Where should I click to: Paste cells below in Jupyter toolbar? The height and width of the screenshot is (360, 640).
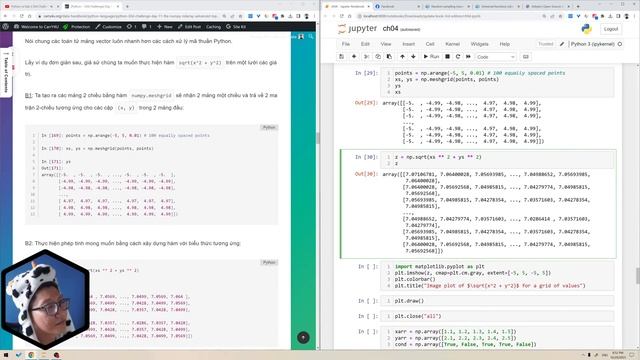[x=389, y=57]
